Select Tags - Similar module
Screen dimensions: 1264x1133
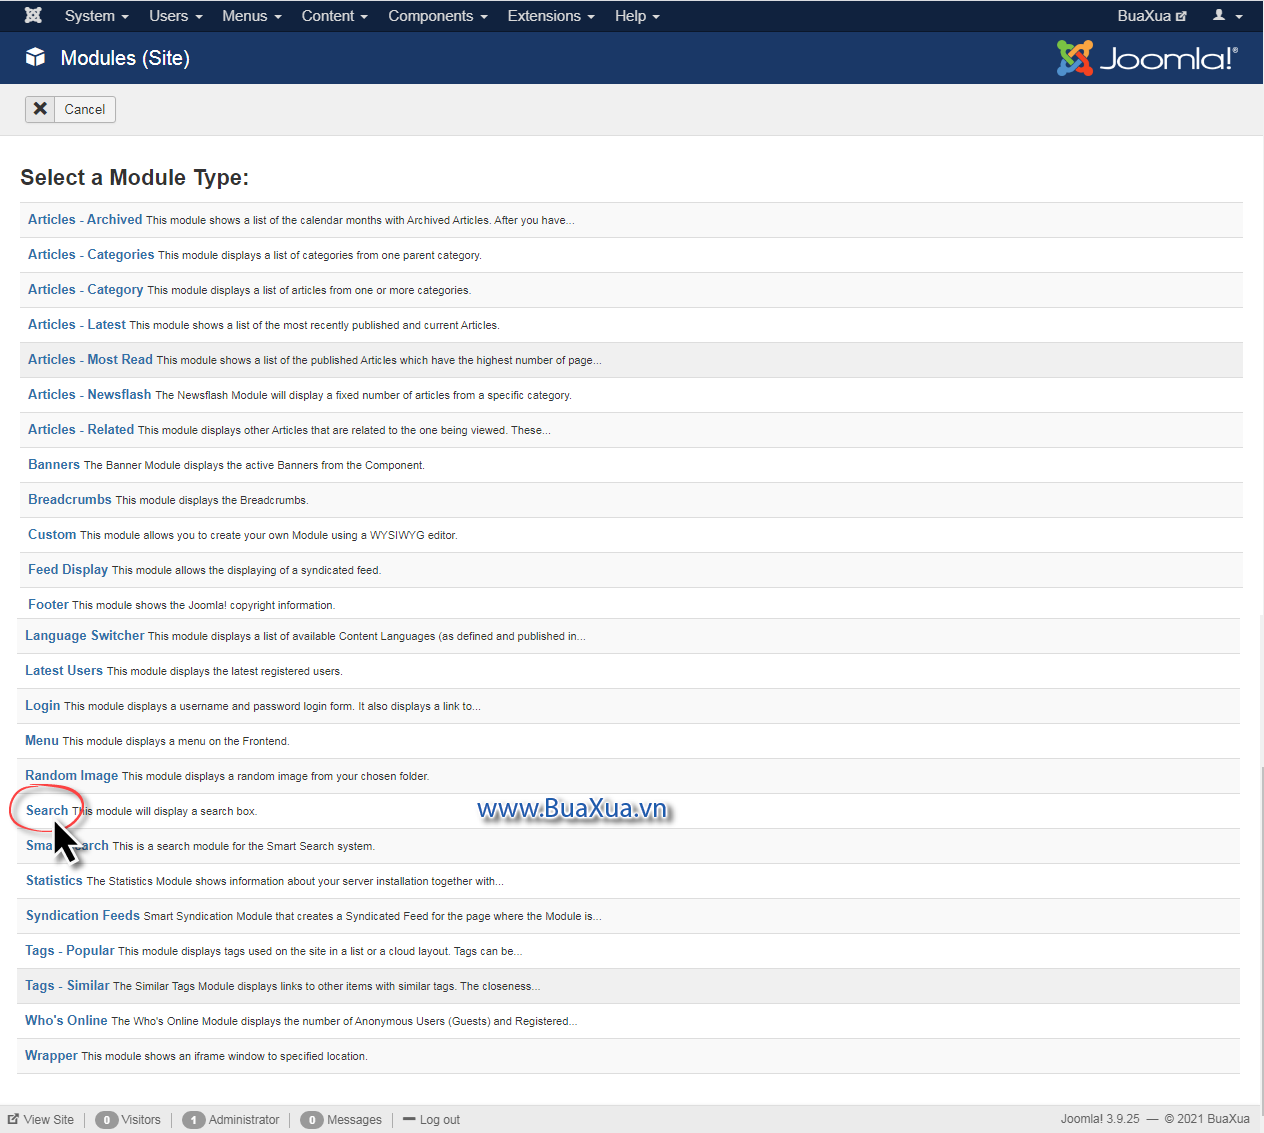coord(67,985)
